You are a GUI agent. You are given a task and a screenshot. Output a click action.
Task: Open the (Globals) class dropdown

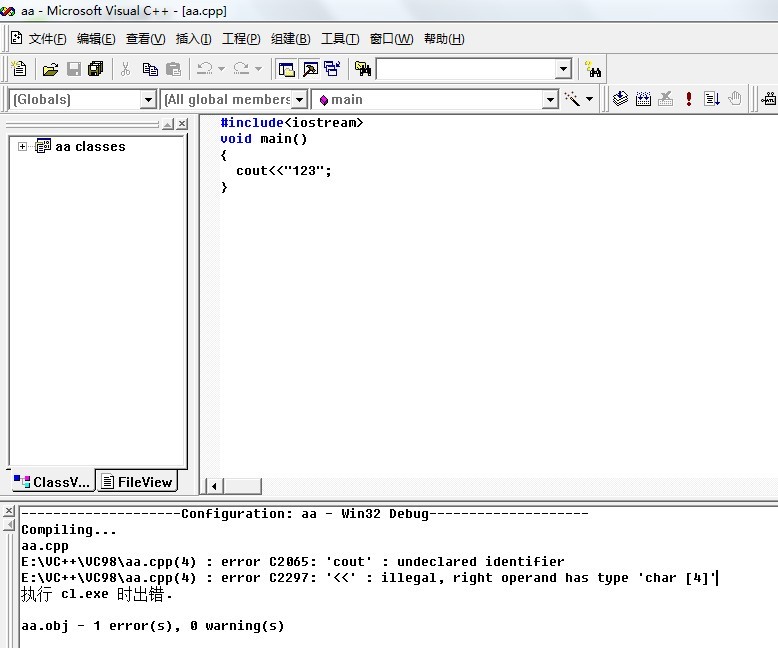tap(148, 99)
